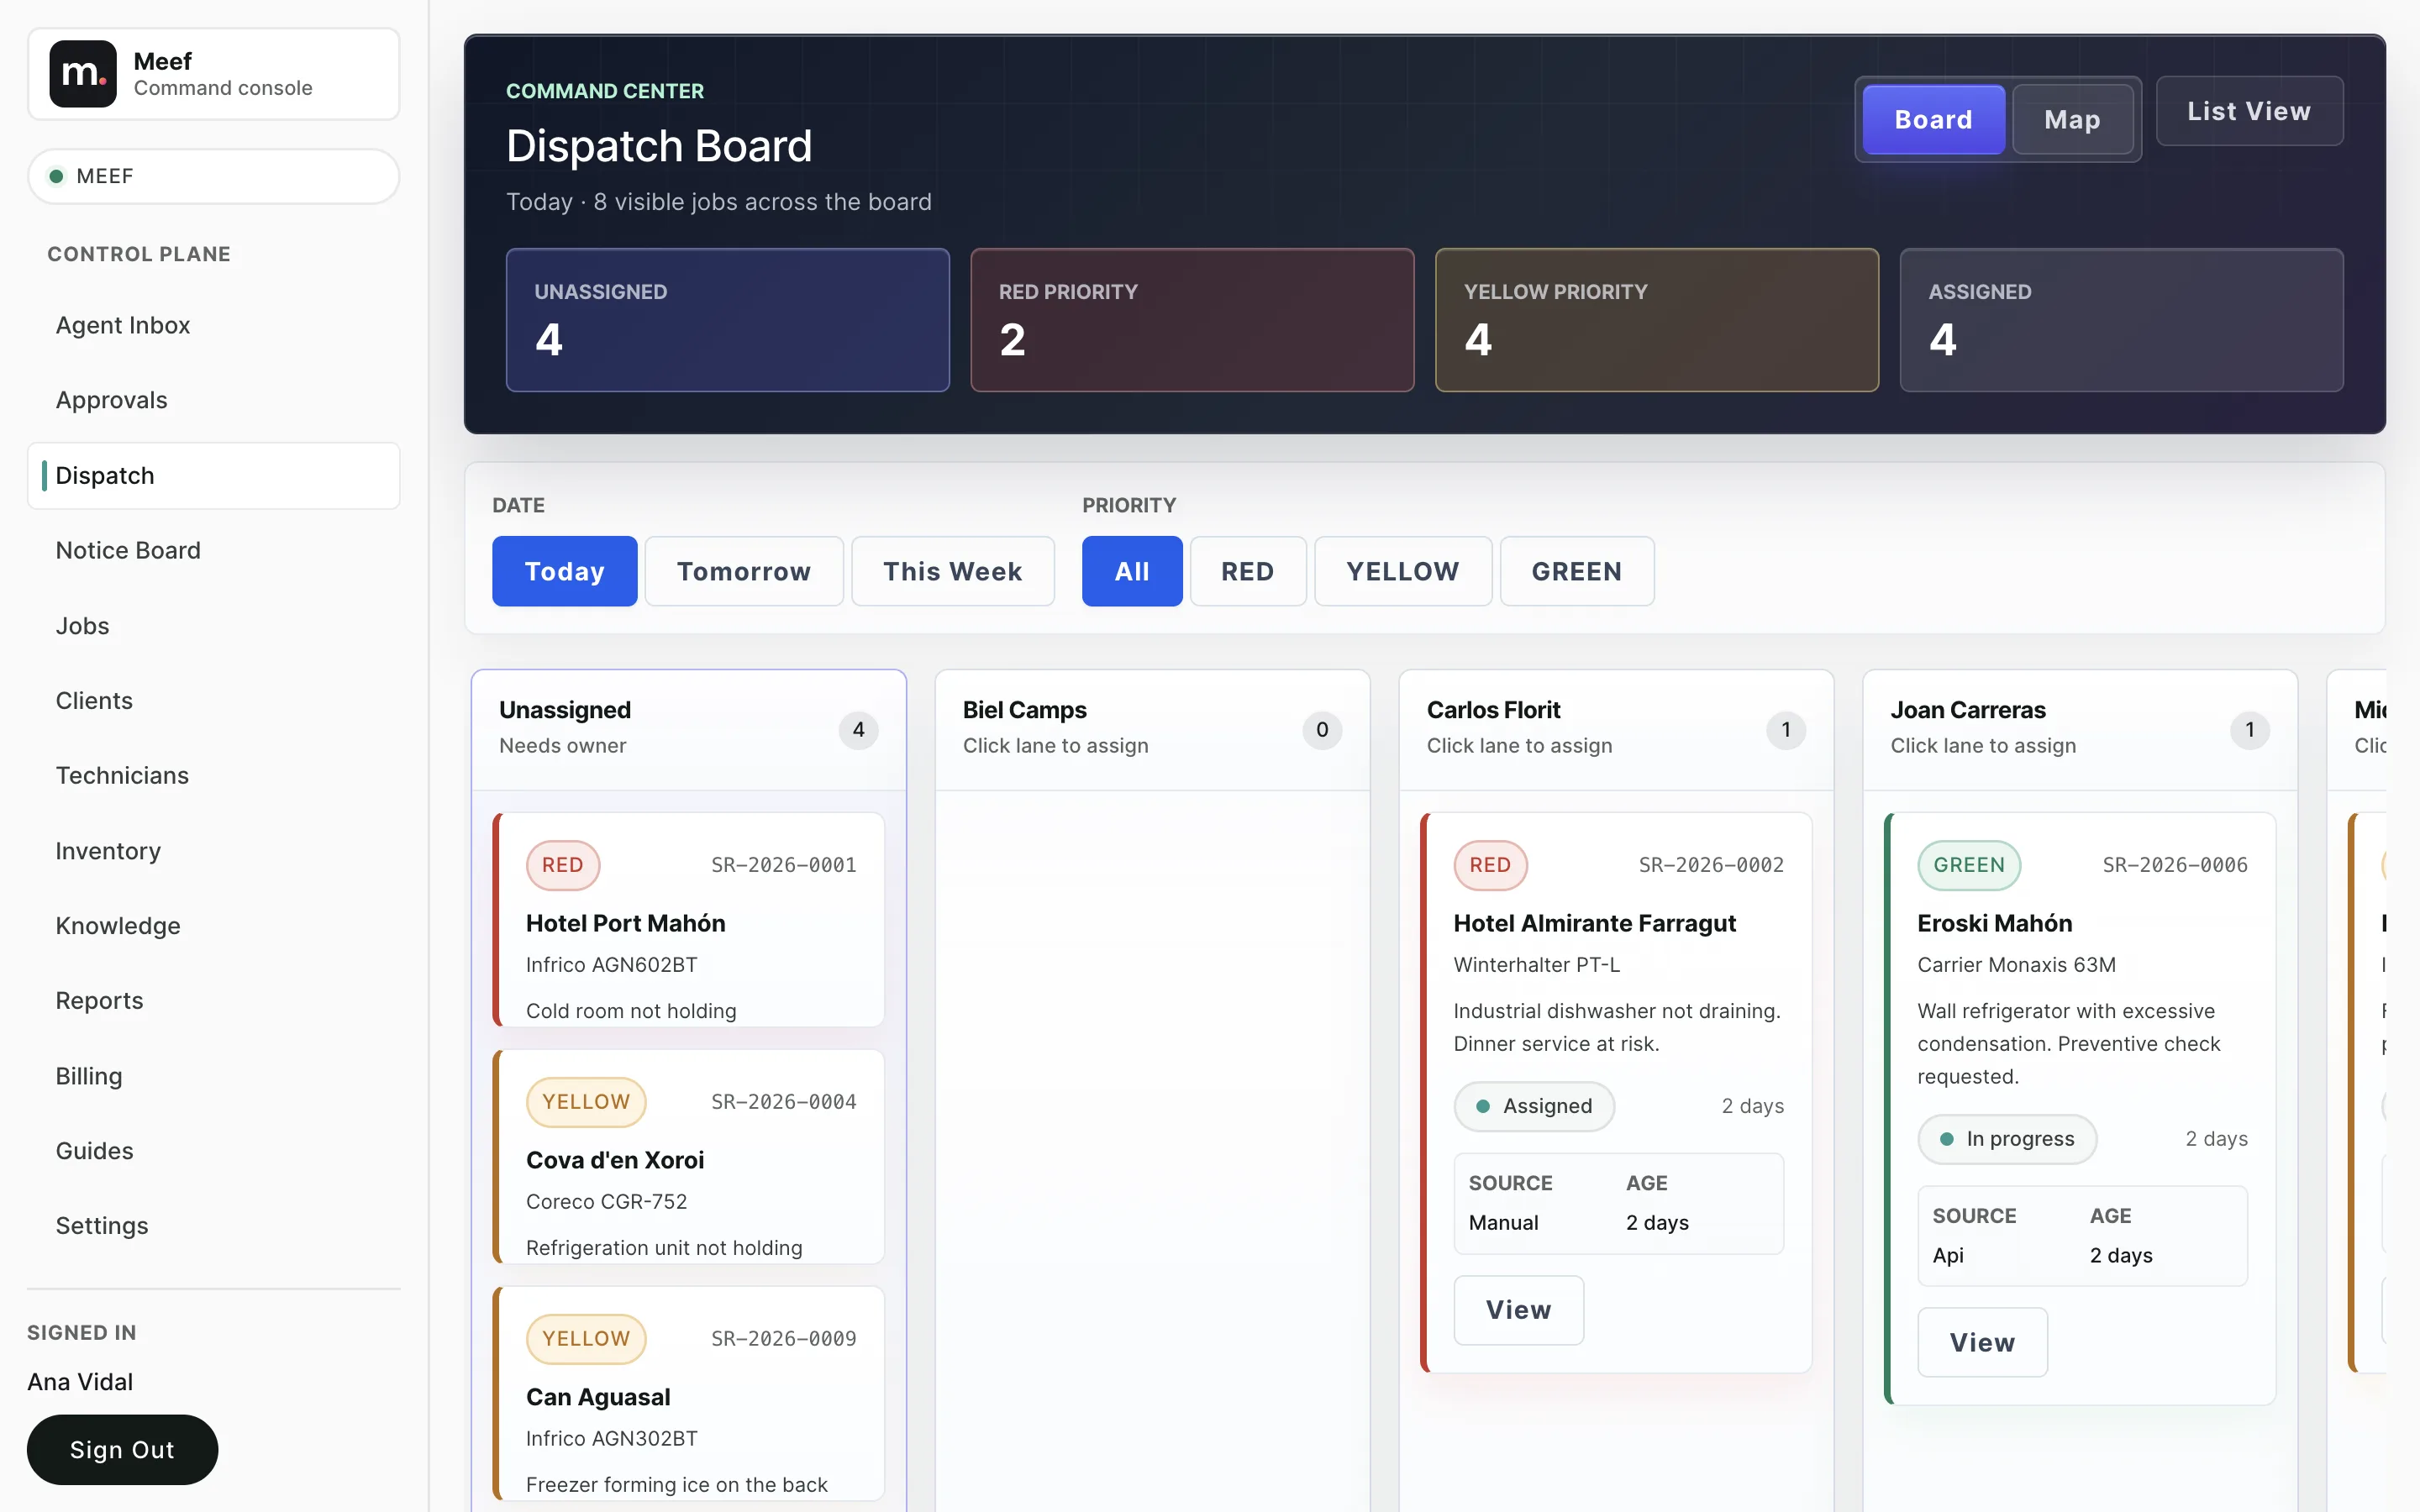
Task: View the Eroski Mahón job
Action: pos(1982,1343)
